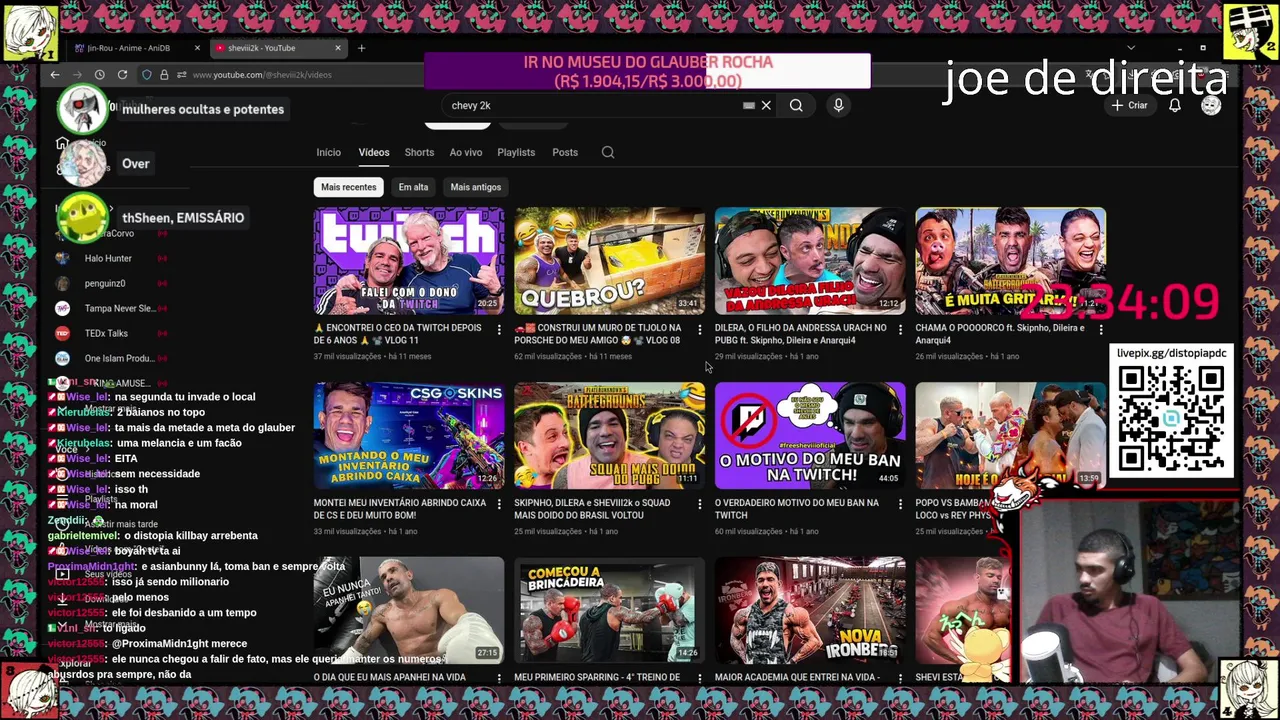Open options menu for Verdadeiro Motivo Ban video
This screenshot has width=1280, height=720.
point(900,504)
